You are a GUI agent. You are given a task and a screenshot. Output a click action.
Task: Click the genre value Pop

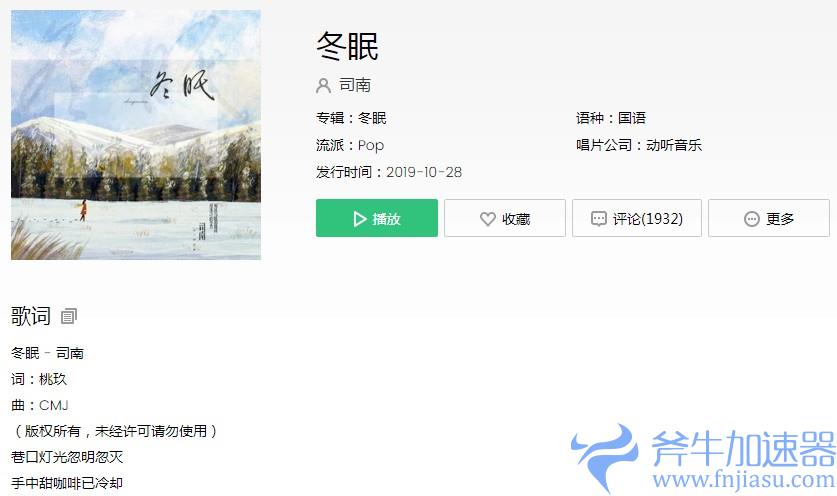[x=370, y=145]
